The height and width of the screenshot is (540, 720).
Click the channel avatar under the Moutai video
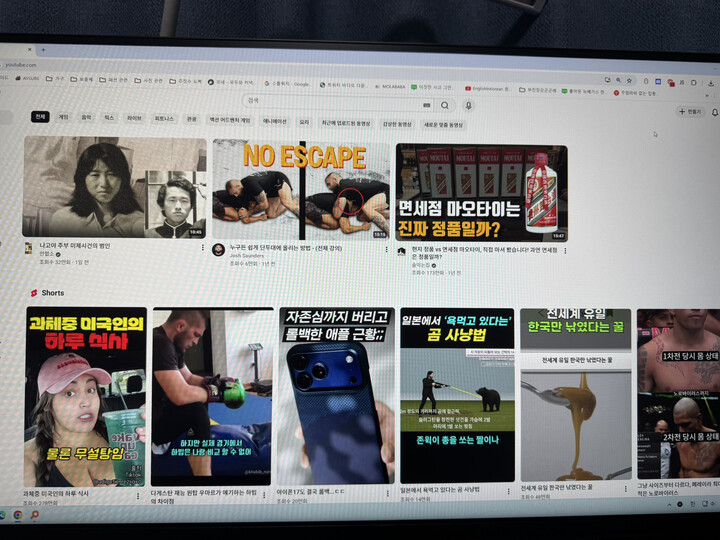[x=401, y=251]
